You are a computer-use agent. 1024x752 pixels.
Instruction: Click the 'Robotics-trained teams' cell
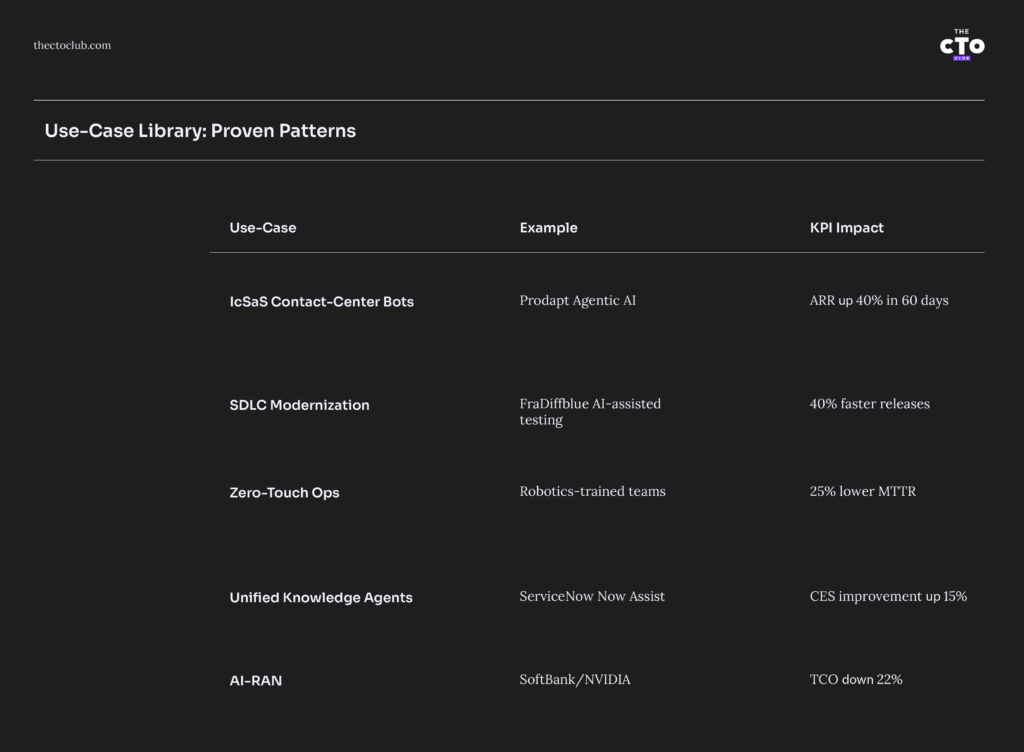click(x=592, y=491)
